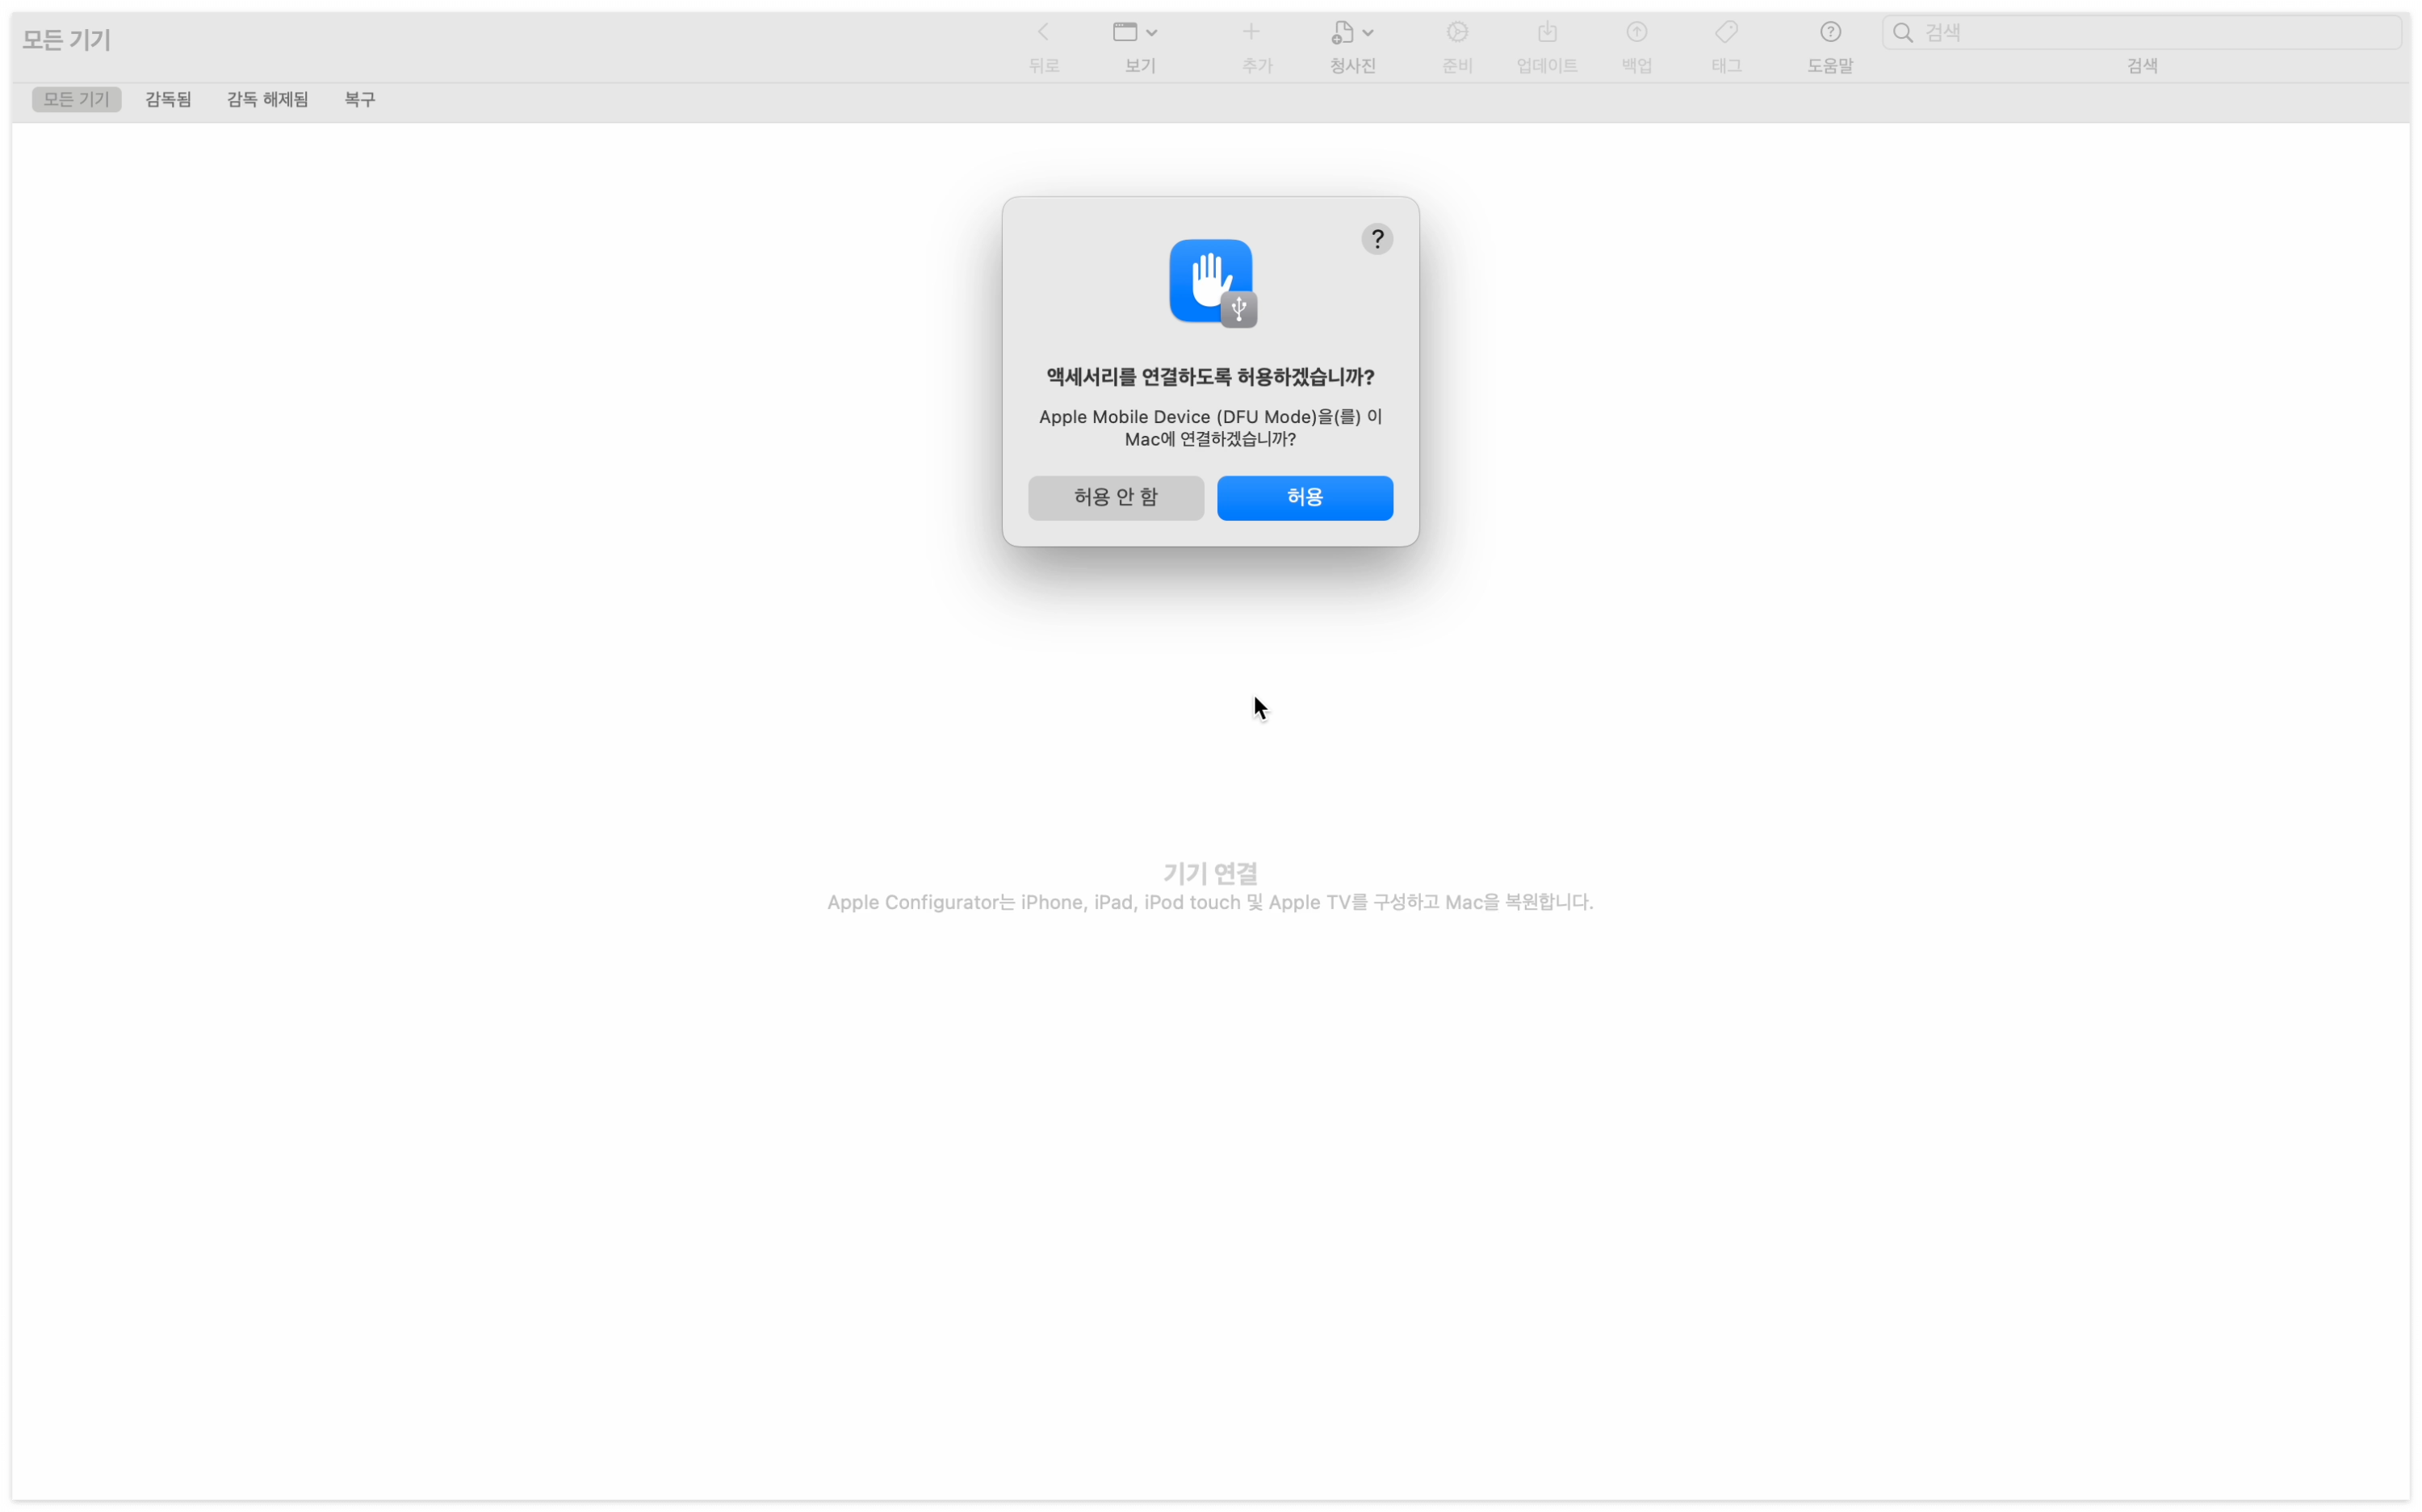This screenshot has height=1512, width=2422.
Task: Select the 모든 기기 filter tab
Action: 76,99
